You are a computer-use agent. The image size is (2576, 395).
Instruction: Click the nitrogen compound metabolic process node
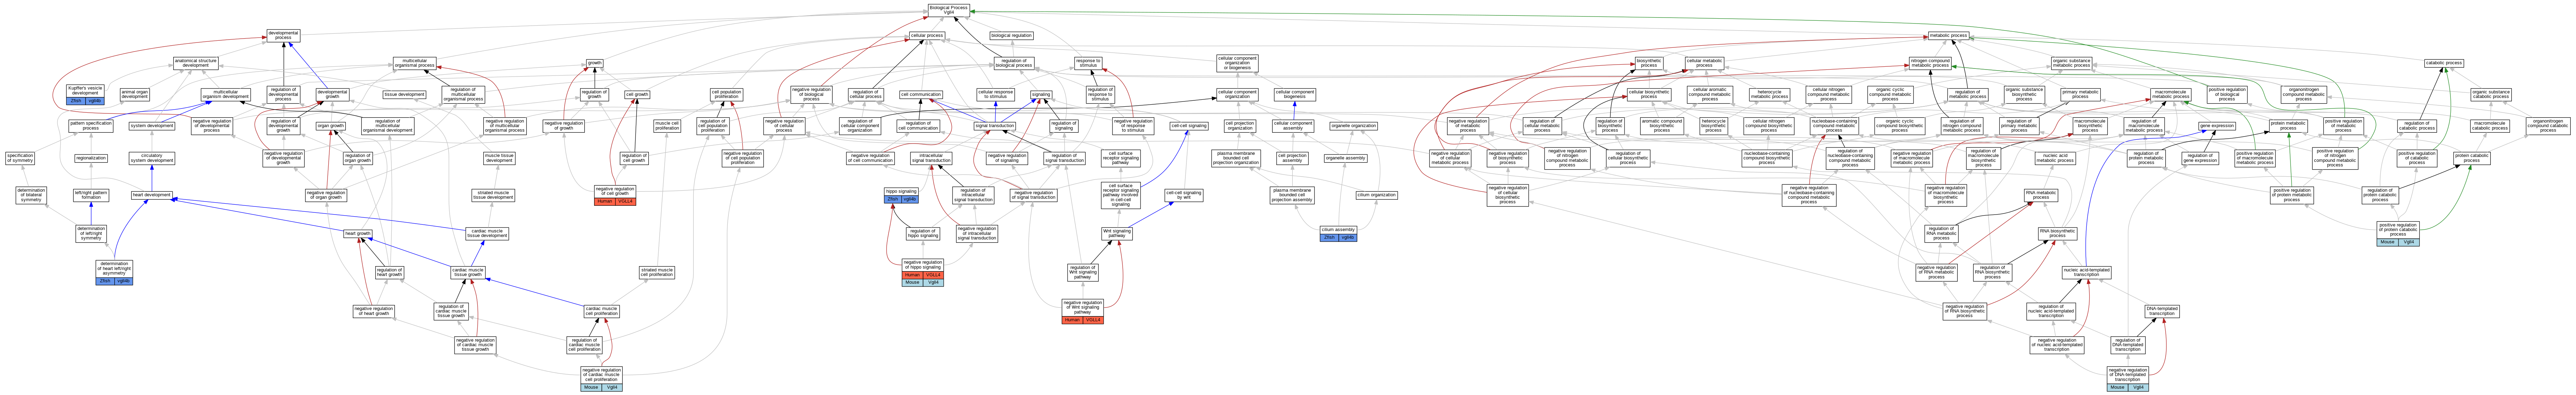click(x=1930, y=63)
